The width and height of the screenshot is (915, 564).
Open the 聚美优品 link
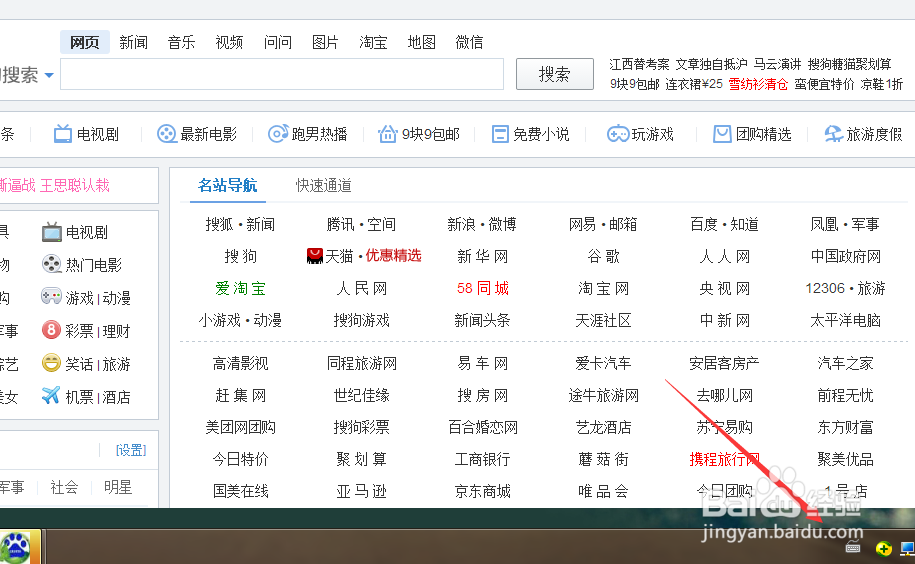point(845,459)
